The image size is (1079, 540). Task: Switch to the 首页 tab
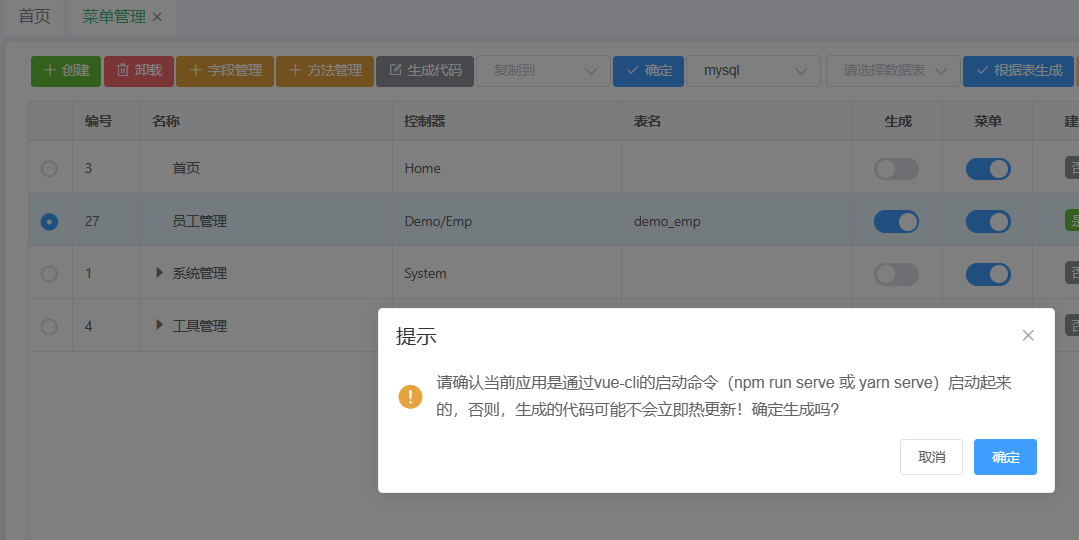pyautogui.click(x=35, y=17)
